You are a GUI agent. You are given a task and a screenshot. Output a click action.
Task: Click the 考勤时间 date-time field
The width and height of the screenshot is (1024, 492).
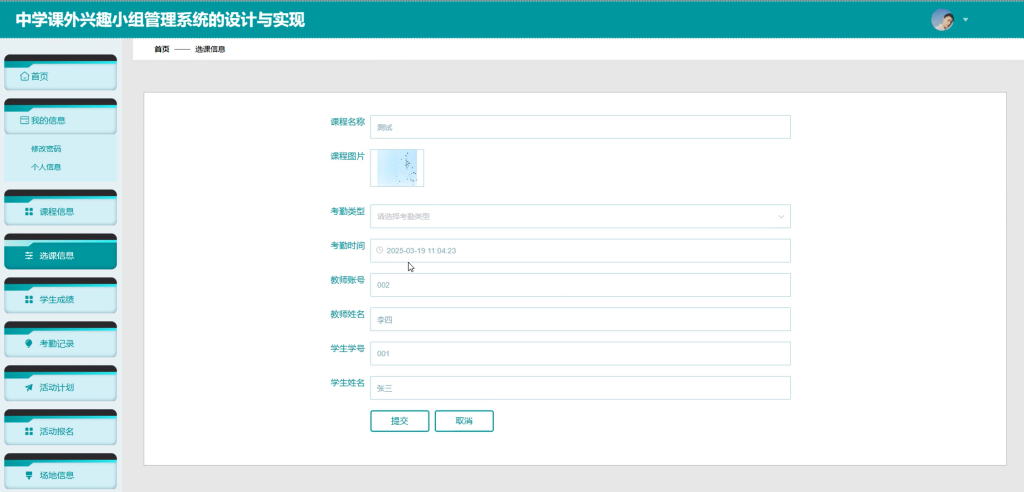581,251
